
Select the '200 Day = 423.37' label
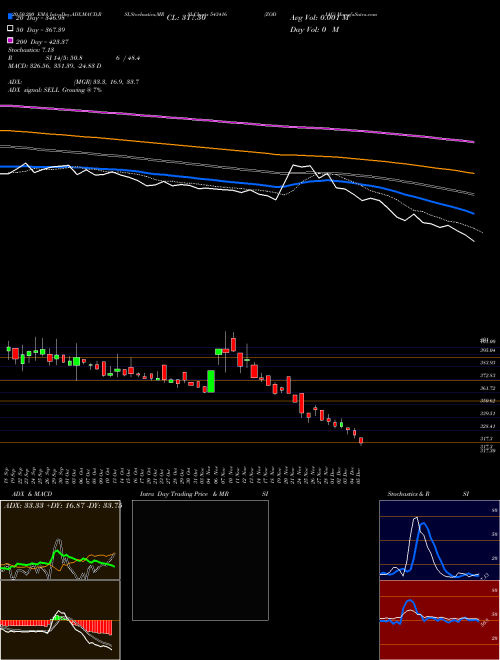42,42
